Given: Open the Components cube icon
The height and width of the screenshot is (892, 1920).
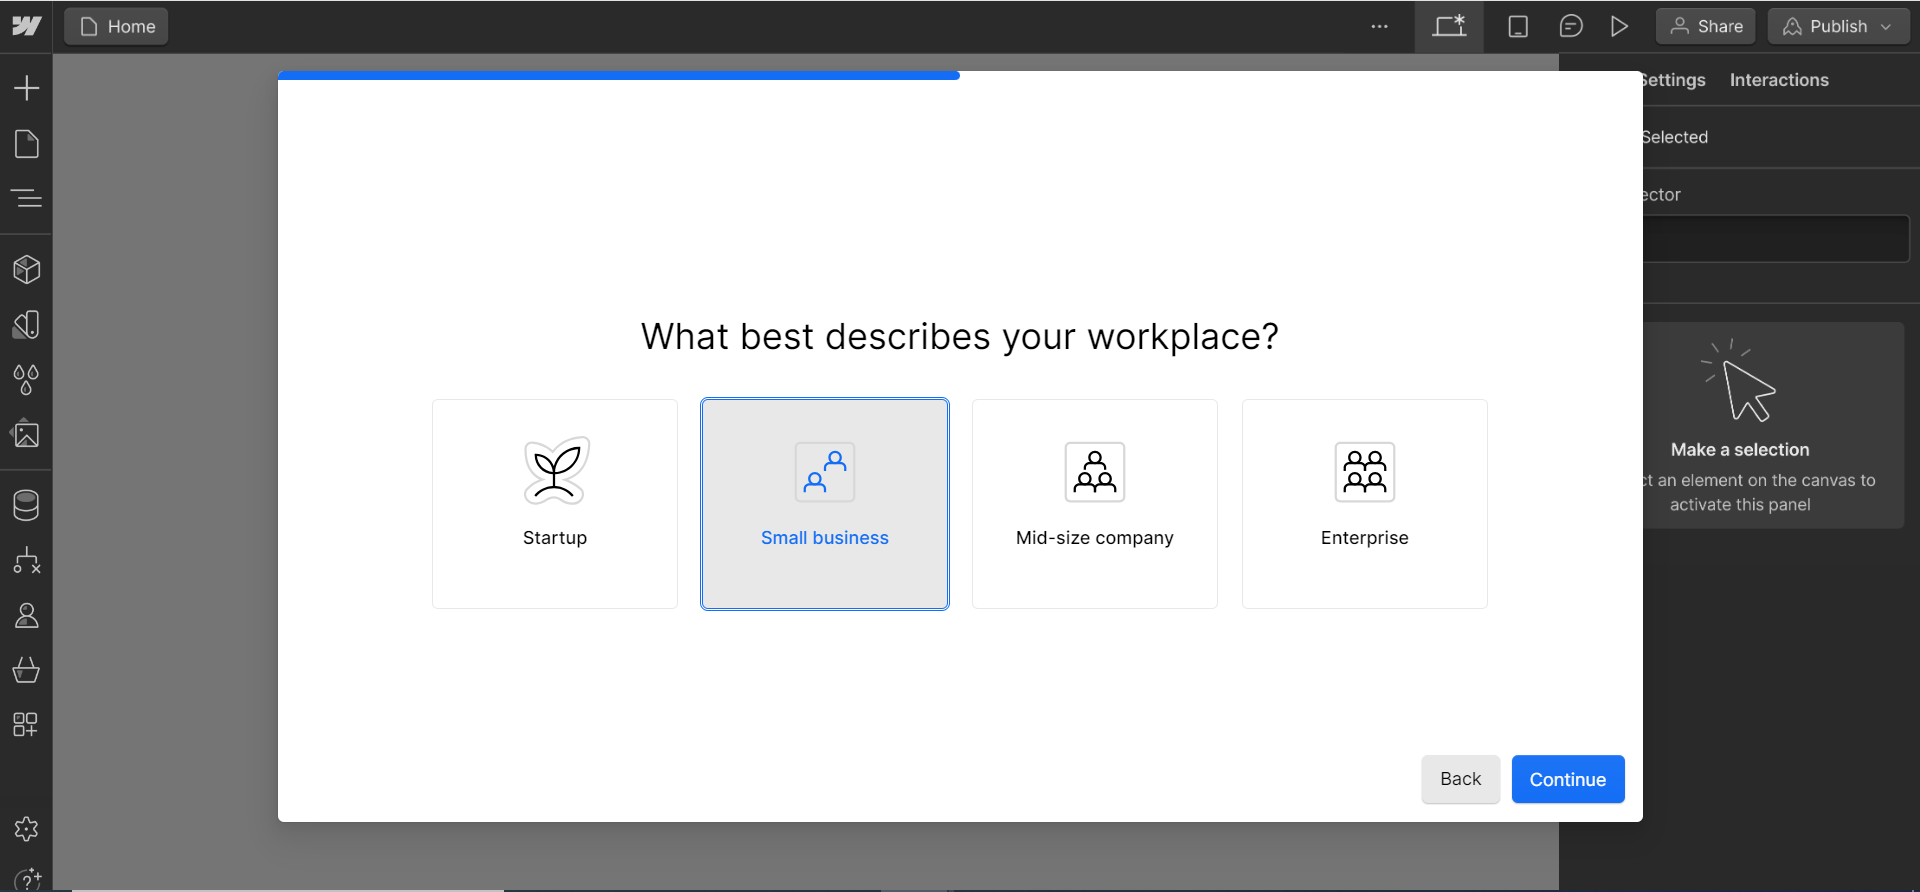Looking at the screenshot, I should [26, 269].
